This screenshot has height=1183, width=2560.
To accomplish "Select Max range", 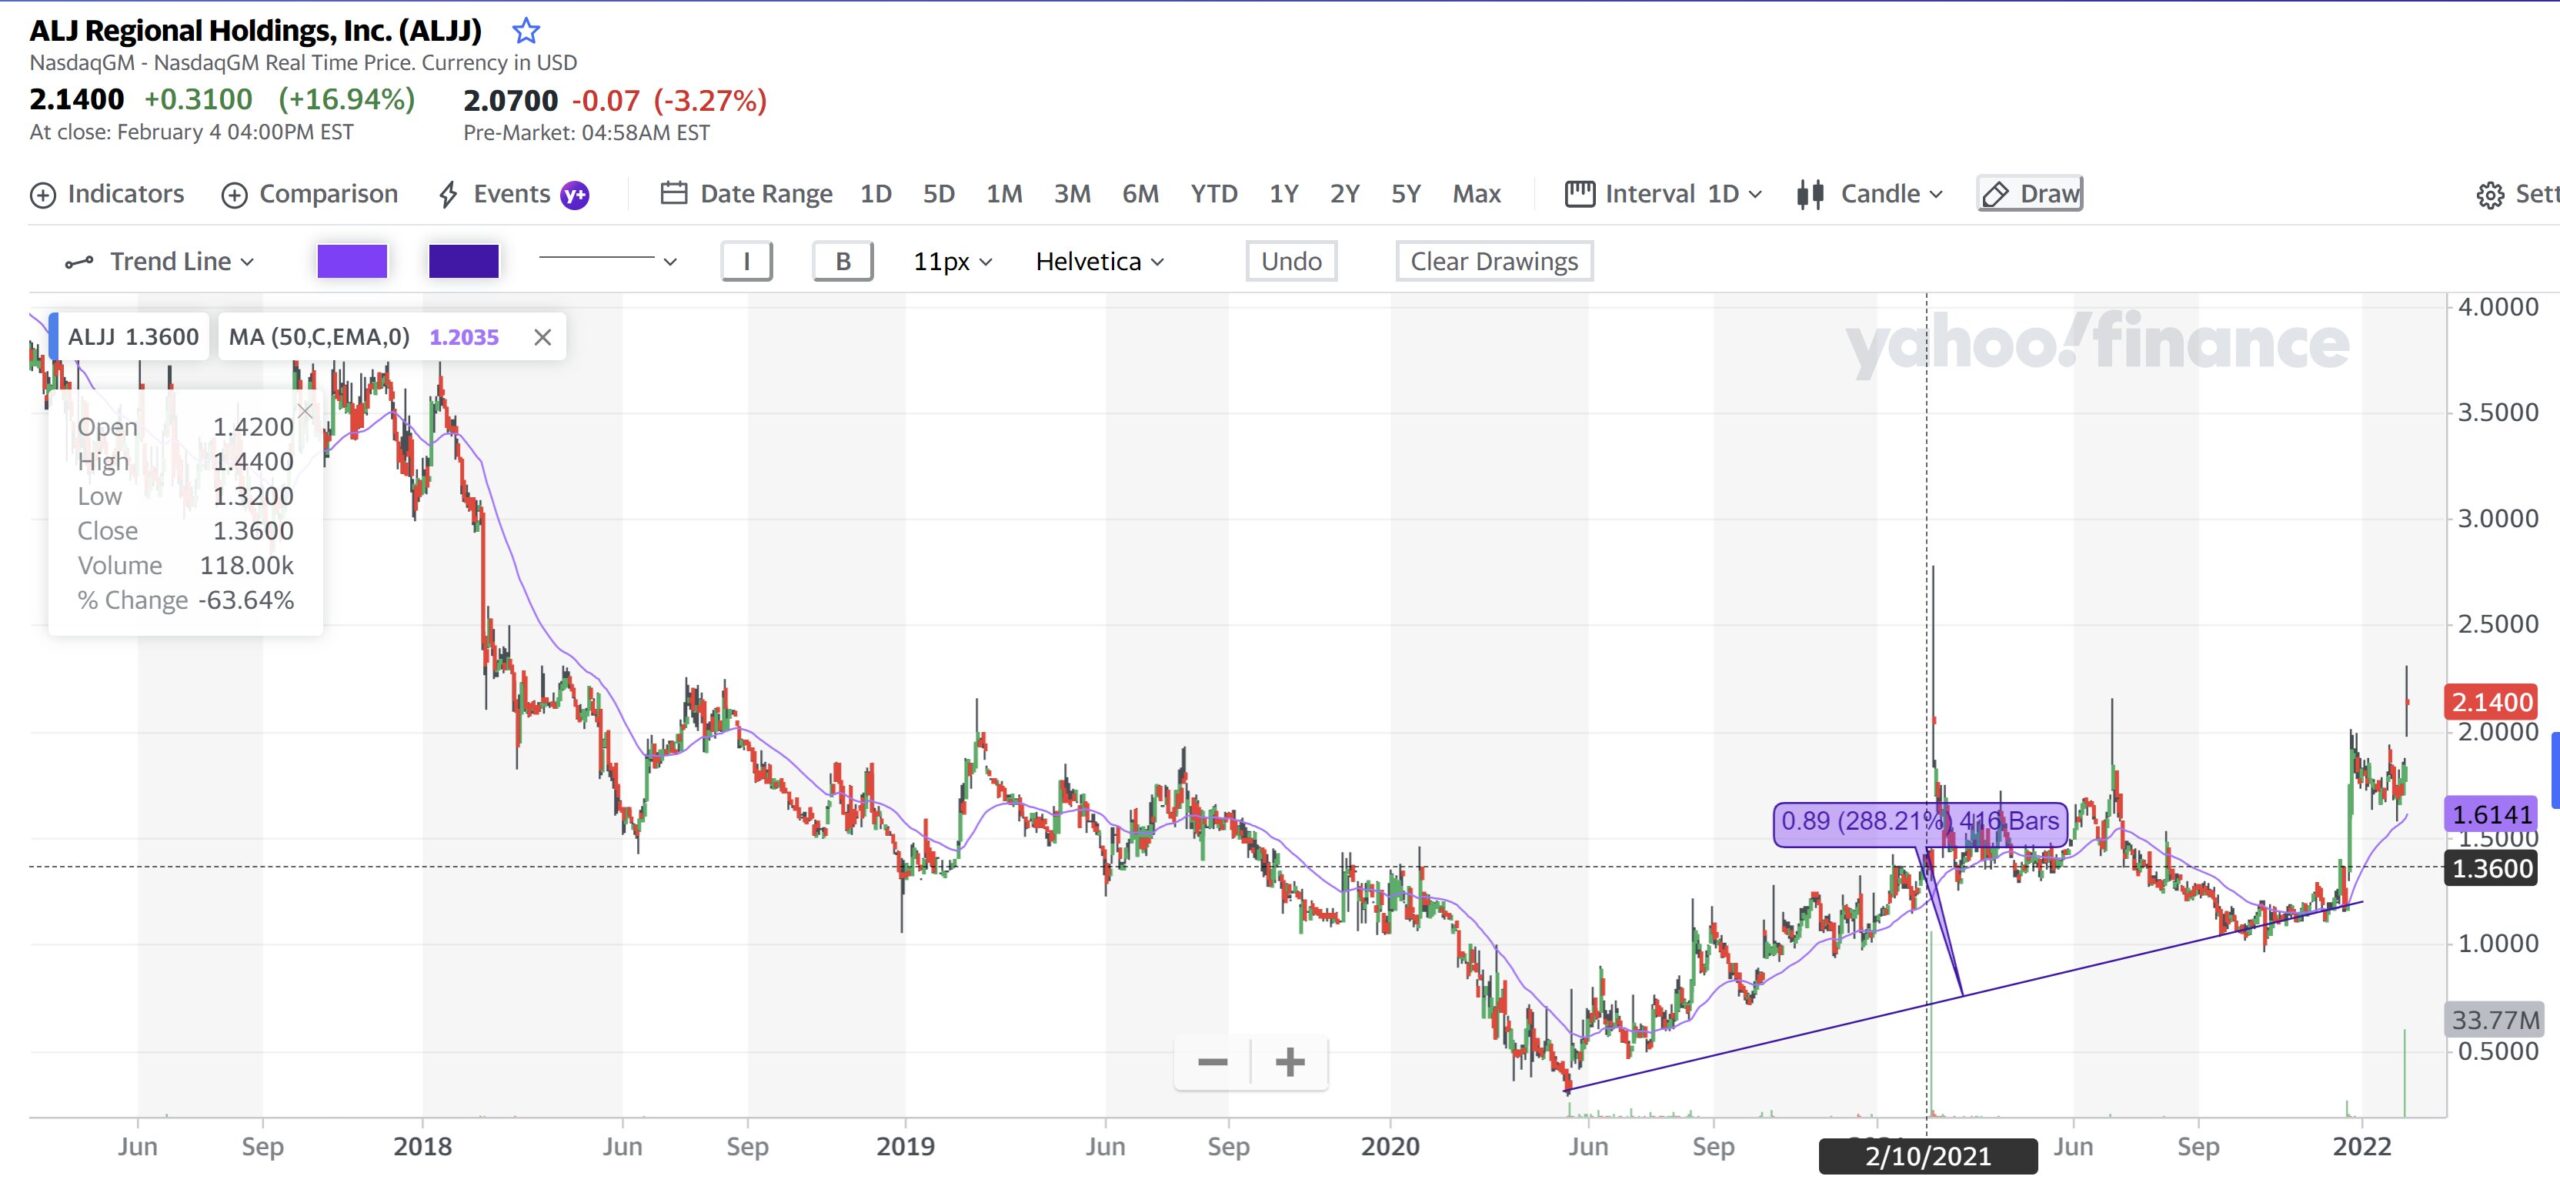I will click(1477, 194).
